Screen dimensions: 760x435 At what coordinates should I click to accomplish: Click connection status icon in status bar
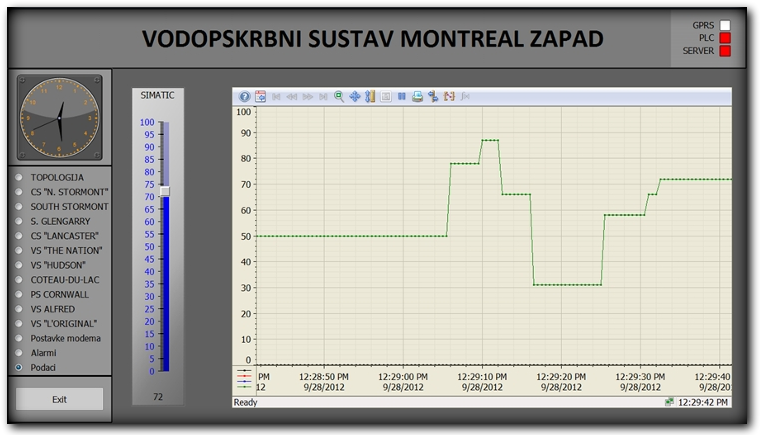coord(669,402)
